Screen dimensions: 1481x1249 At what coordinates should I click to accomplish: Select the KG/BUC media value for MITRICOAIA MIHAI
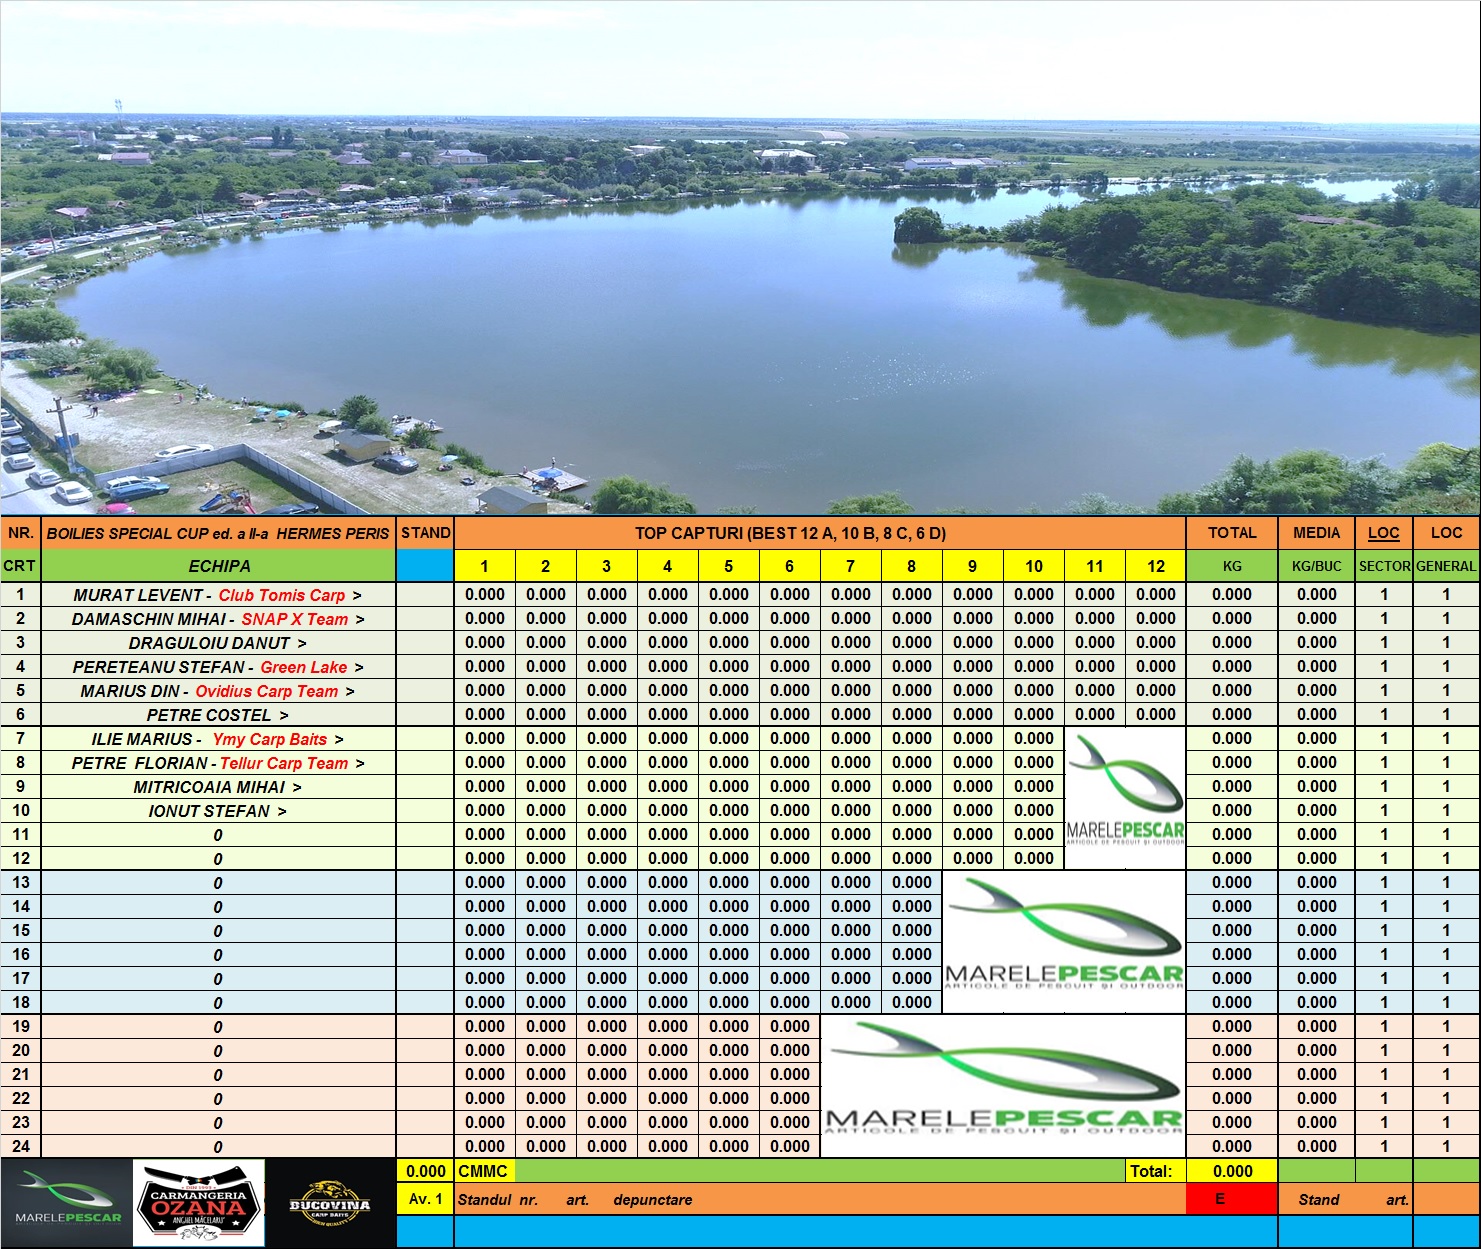1317,786
